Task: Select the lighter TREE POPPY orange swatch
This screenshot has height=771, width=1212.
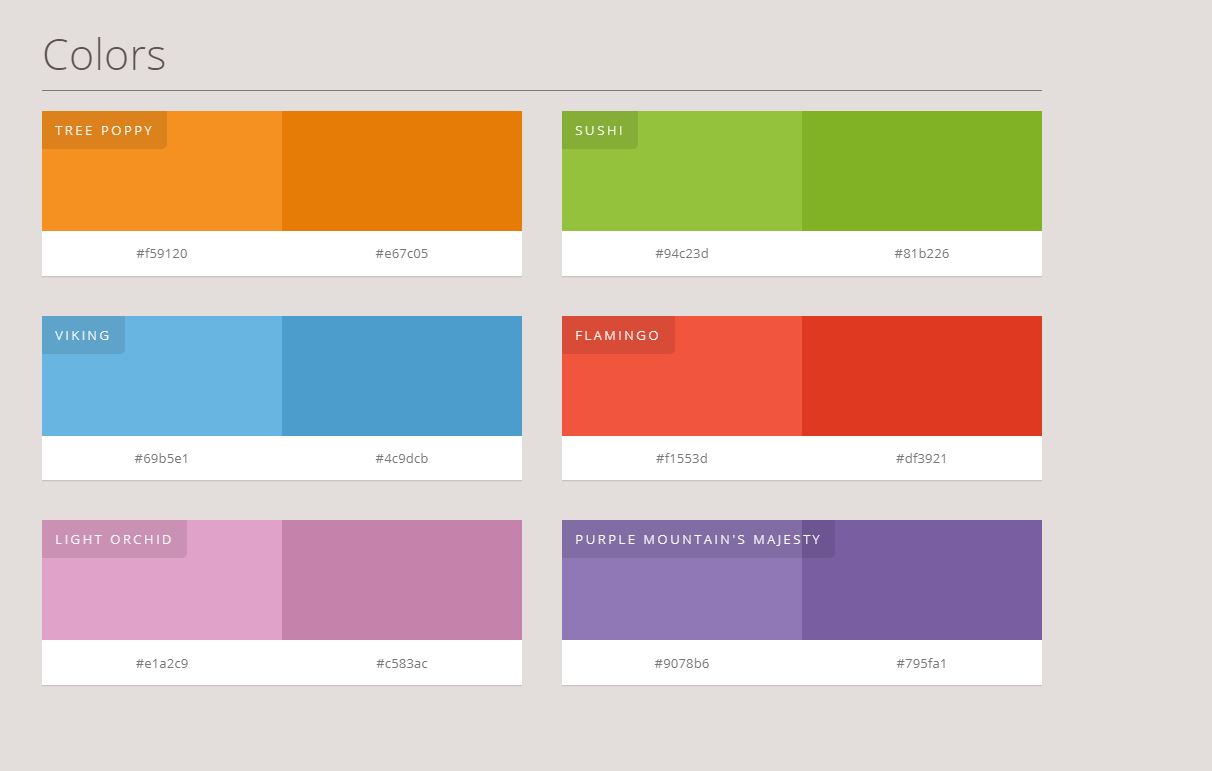Action: [160, 180]
